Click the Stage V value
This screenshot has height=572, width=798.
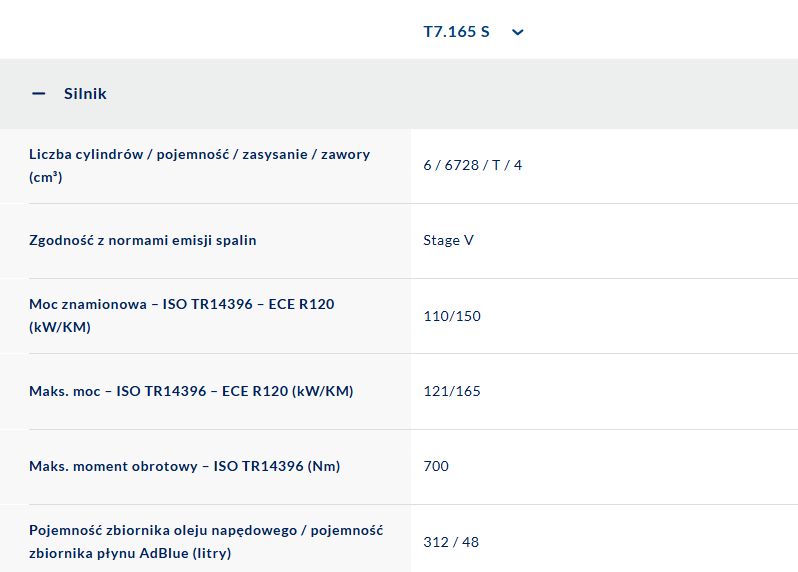[448, 241]
